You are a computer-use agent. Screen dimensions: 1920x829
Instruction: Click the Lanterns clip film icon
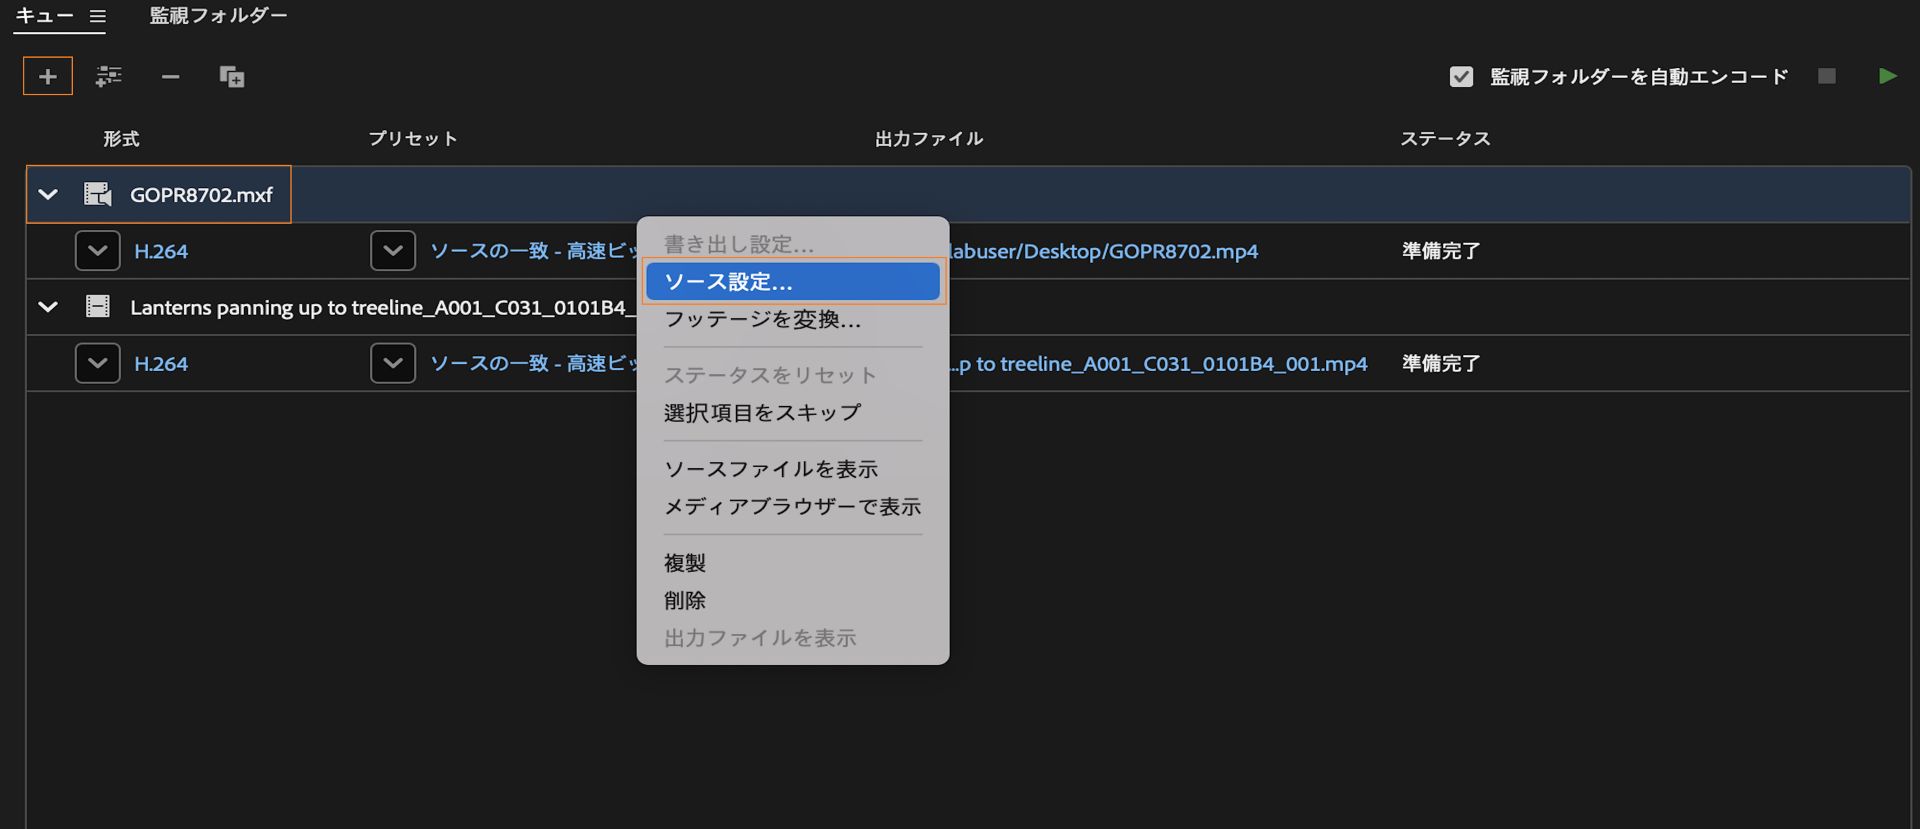coord(98,306)
